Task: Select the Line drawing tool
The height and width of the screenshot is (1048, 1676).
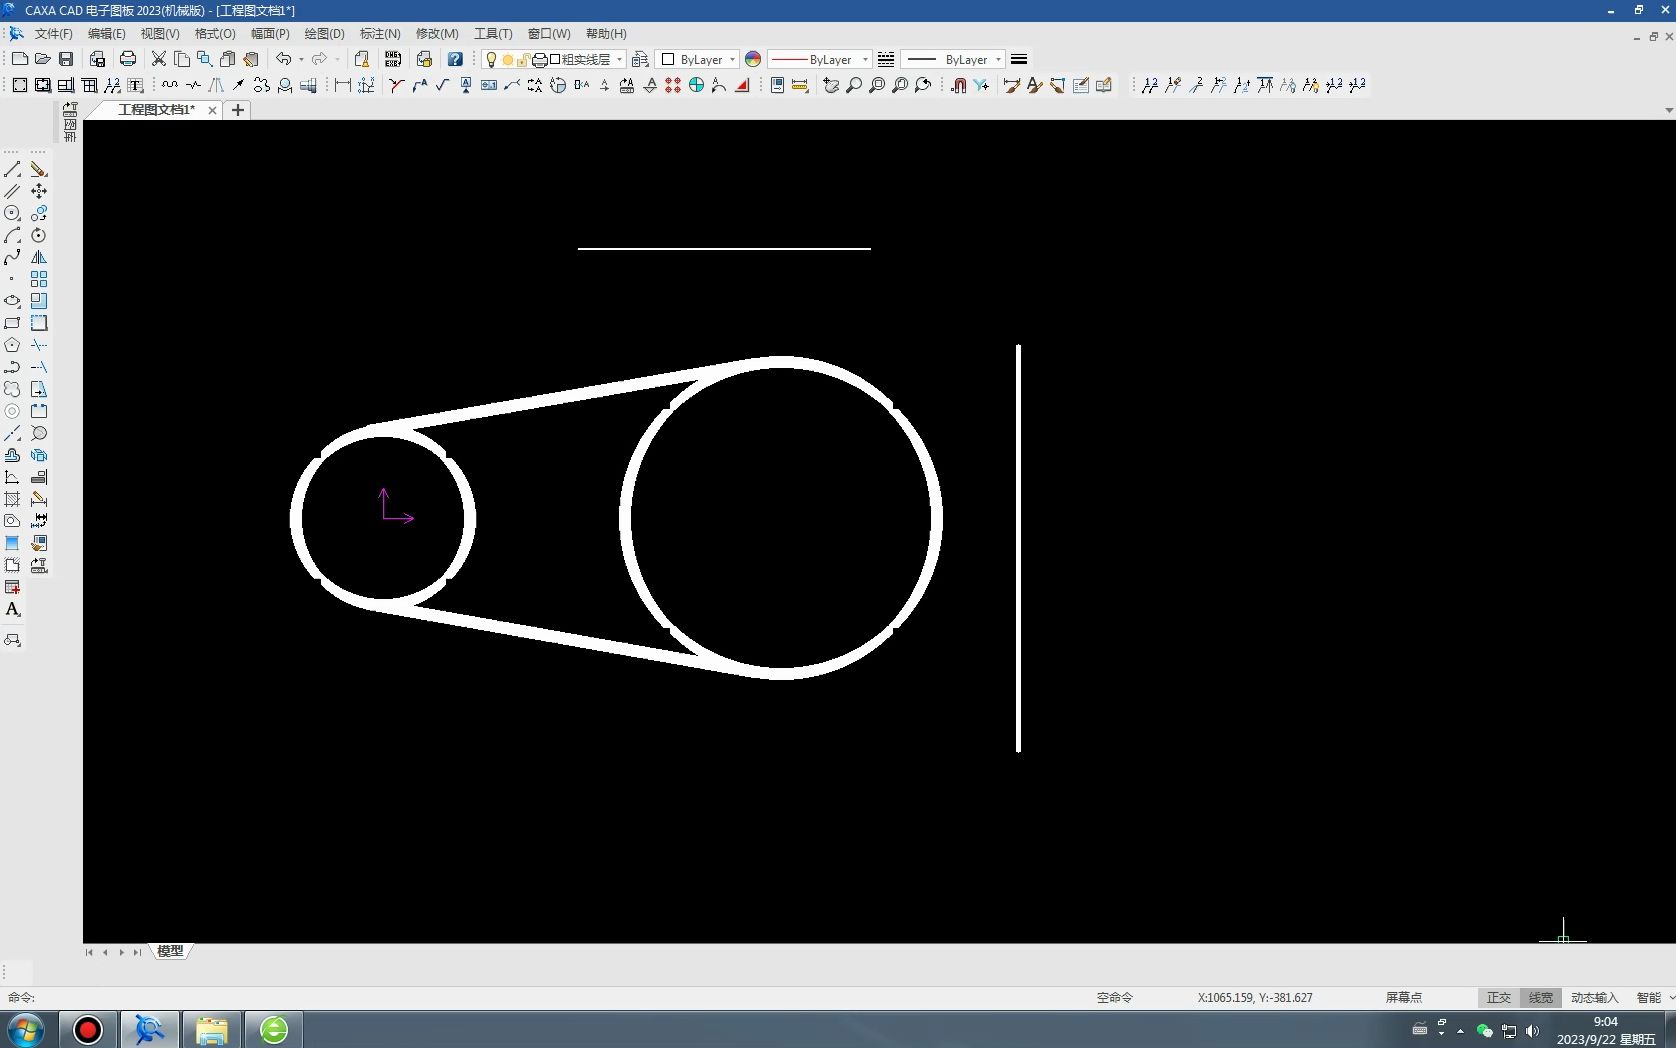Action: [x=12, y=169]
